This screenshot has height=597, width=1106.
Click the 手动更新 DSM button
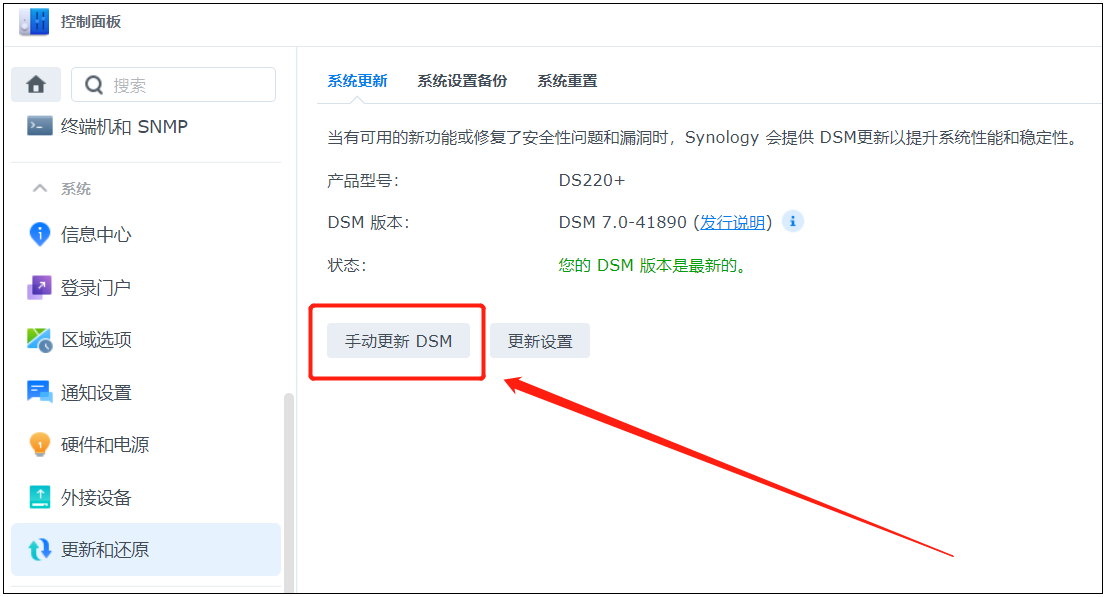(x=399, y=341)
